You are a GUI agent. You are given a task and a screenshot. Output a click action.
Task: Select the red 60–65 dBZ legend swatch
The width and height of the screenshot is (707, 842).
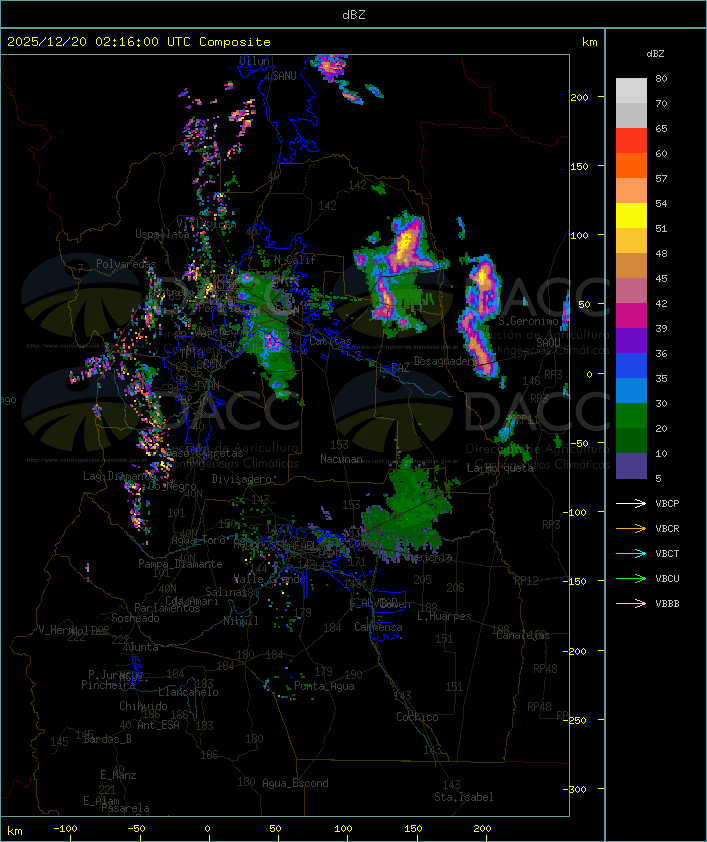point(631,141)
